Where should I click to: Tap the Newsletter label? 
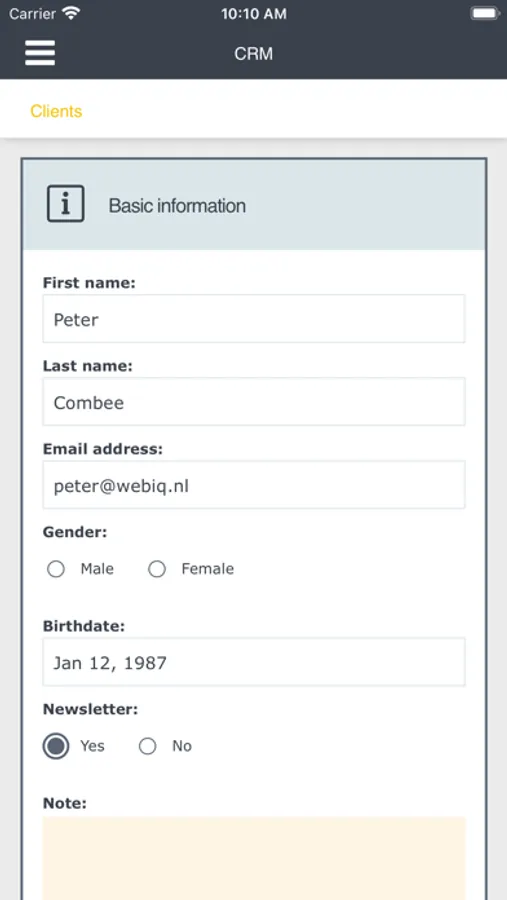pos(90,709)
